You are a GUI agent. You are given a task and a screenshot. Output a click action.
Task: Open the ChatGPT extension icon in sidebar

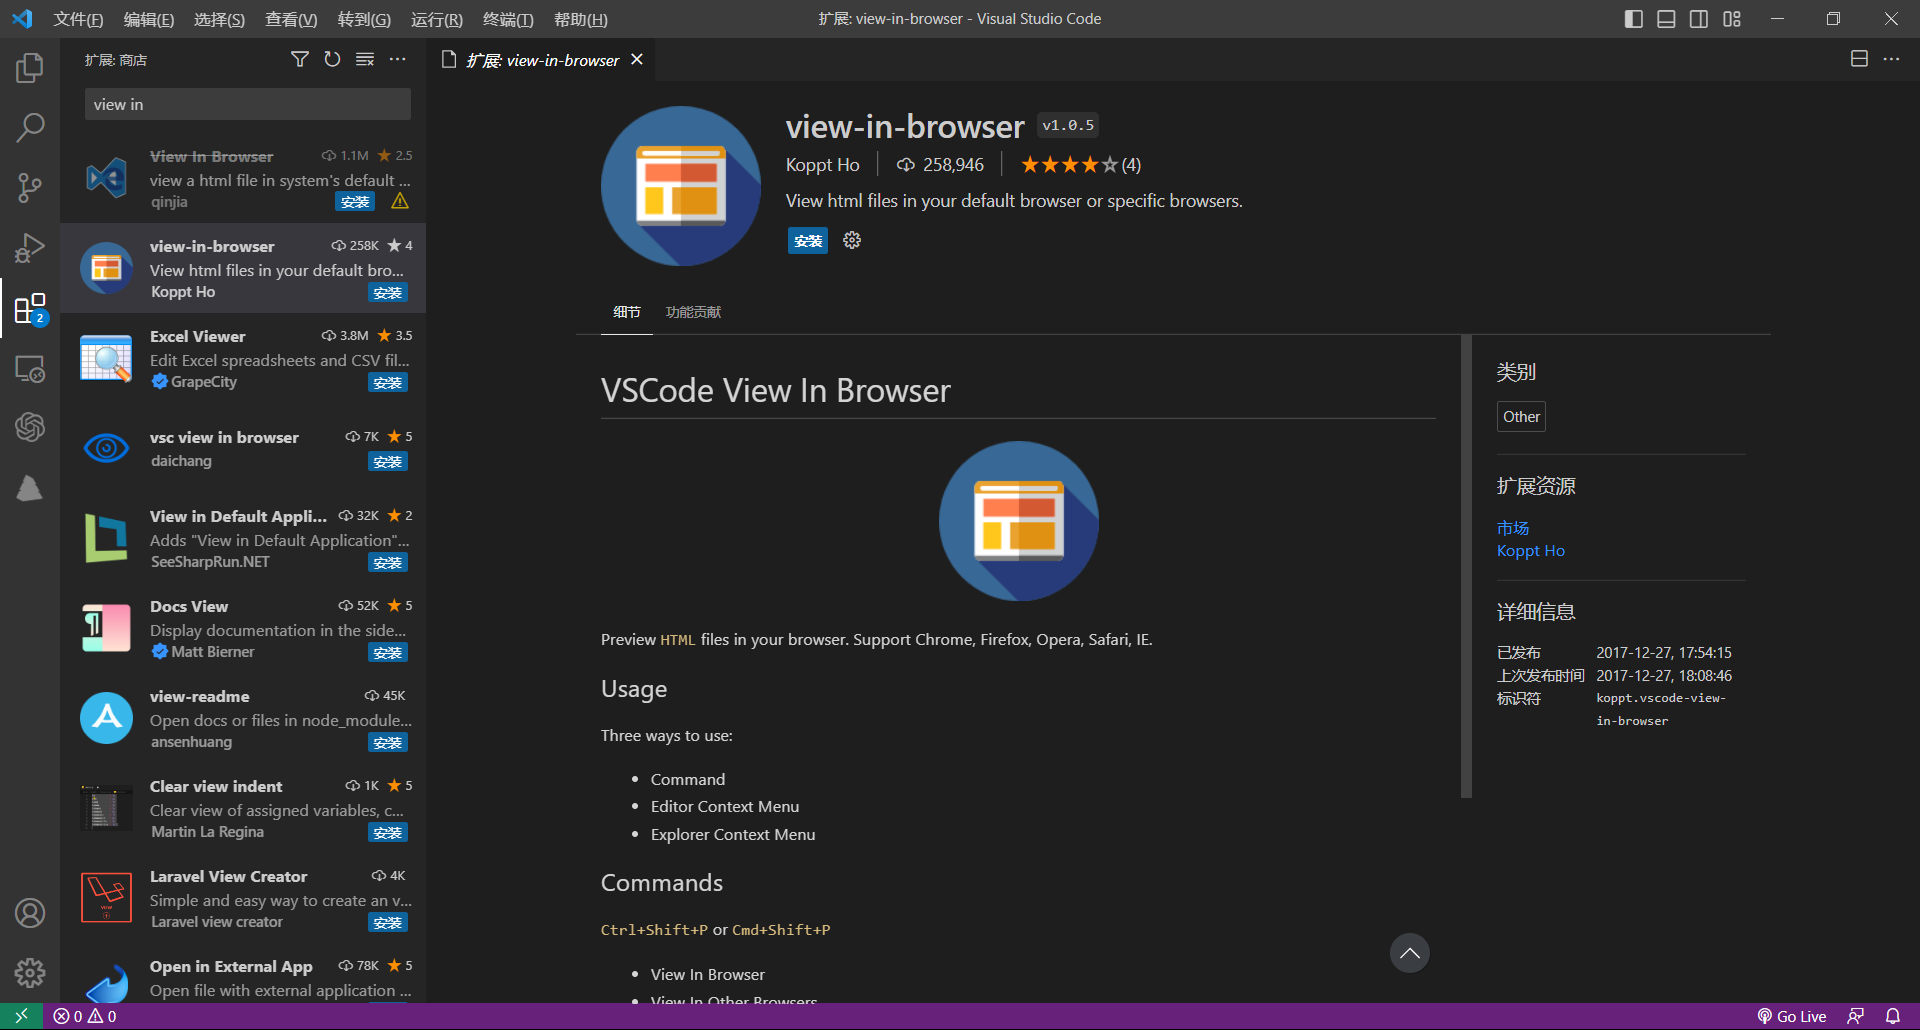[x=30, y=428]
